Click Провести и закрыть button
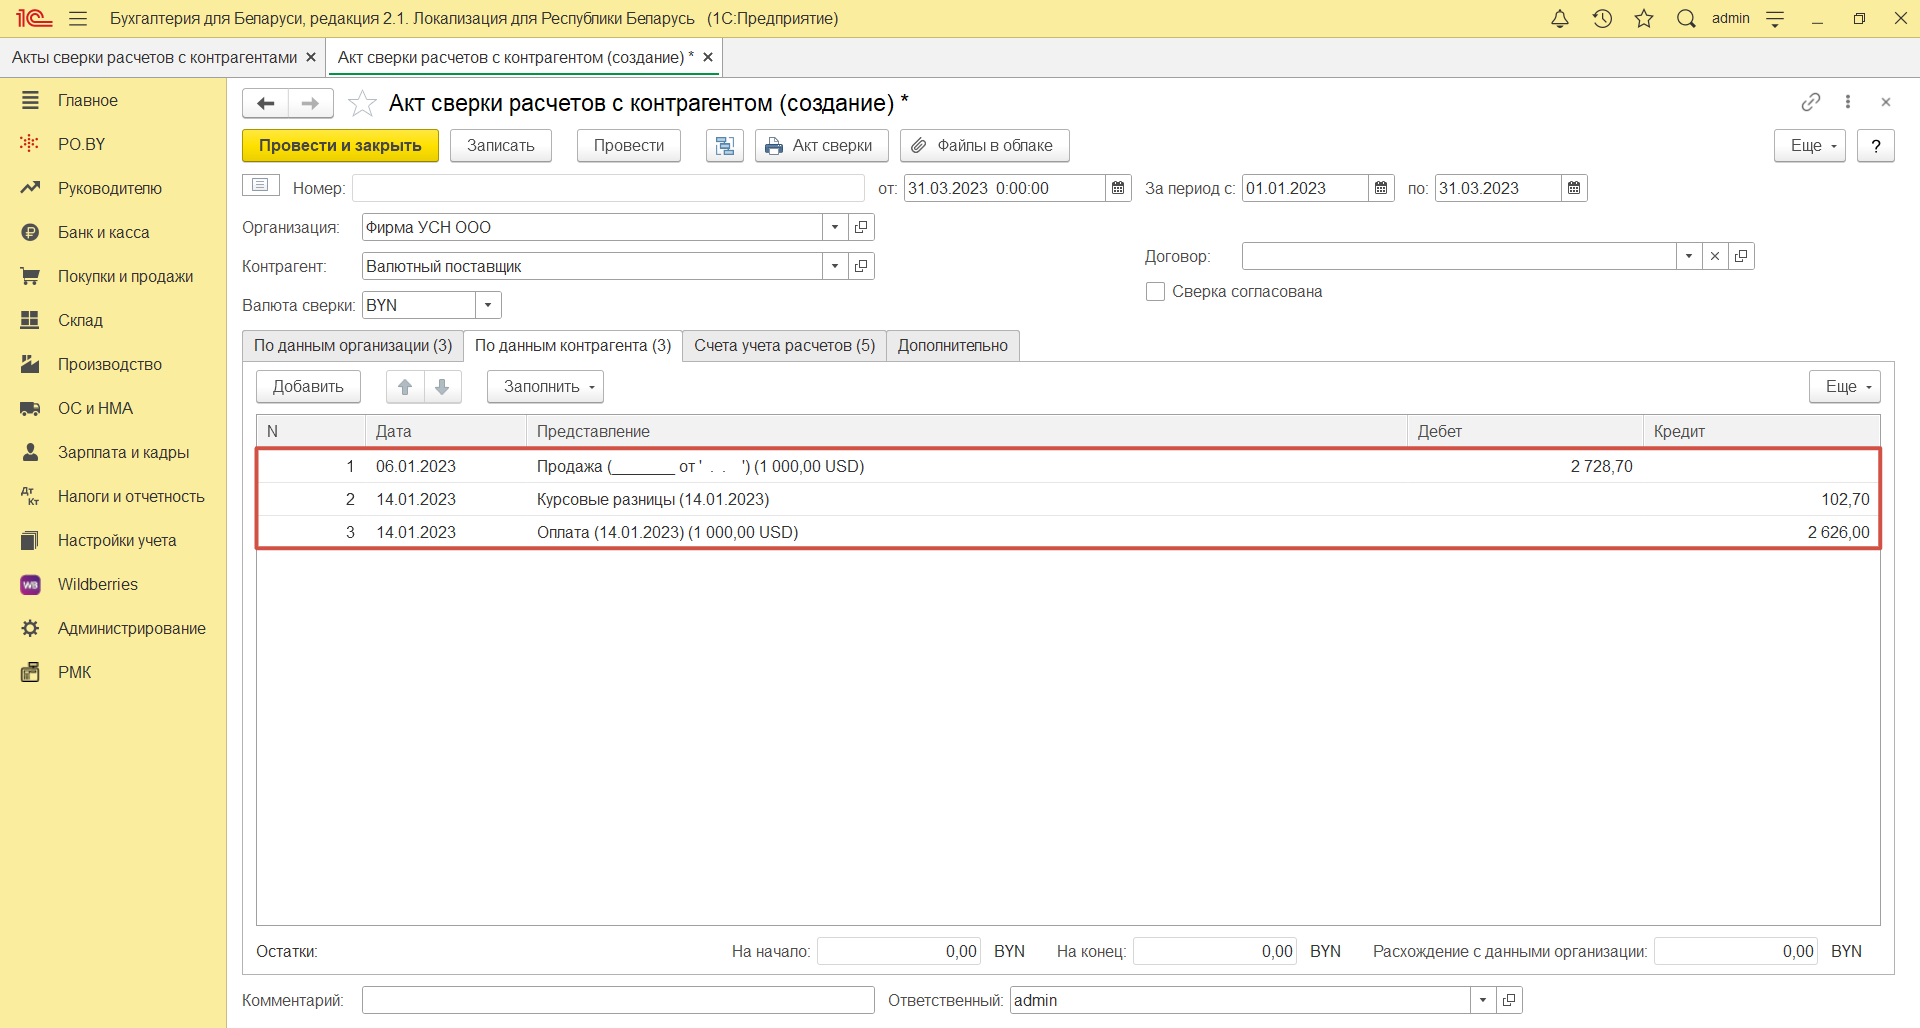 point(340,146)
